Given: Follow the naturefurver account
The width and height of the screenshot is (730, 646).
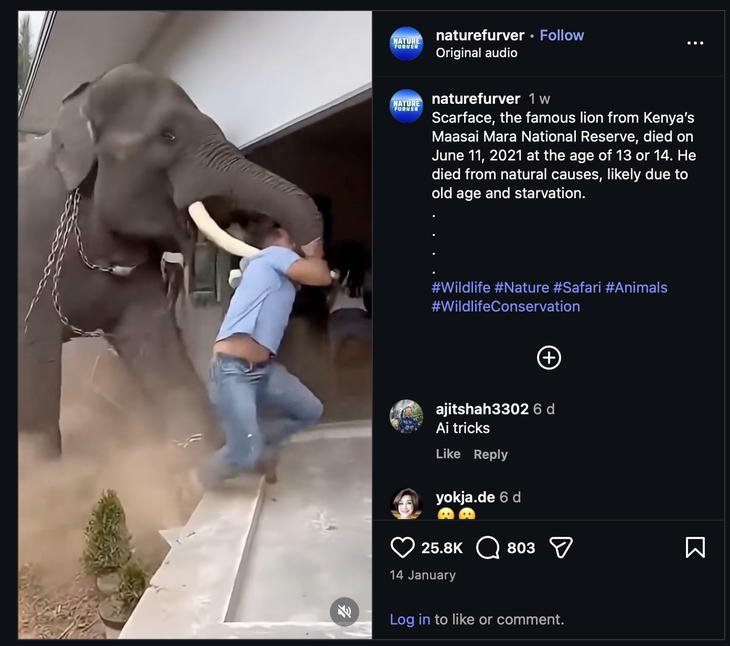Looking at the screenshot, I should pyautogui.click(x=561, y=35).
